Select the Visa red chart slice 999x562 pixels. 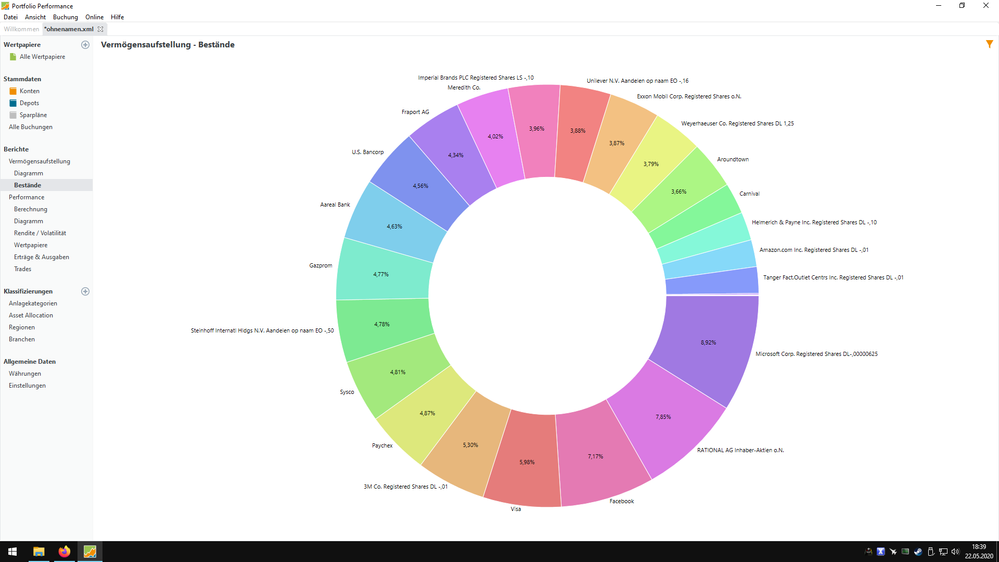(521, 465)
